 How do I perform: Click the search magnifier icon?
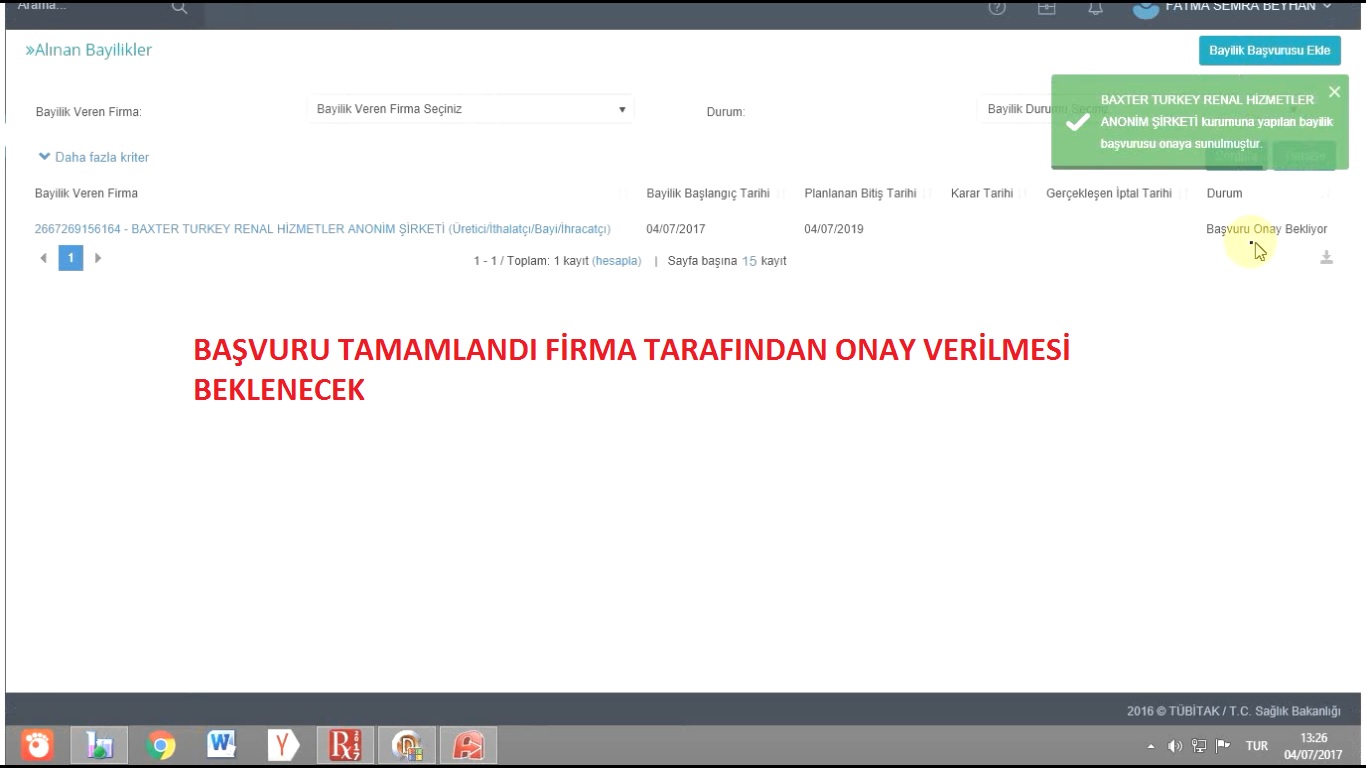point(179,7)
